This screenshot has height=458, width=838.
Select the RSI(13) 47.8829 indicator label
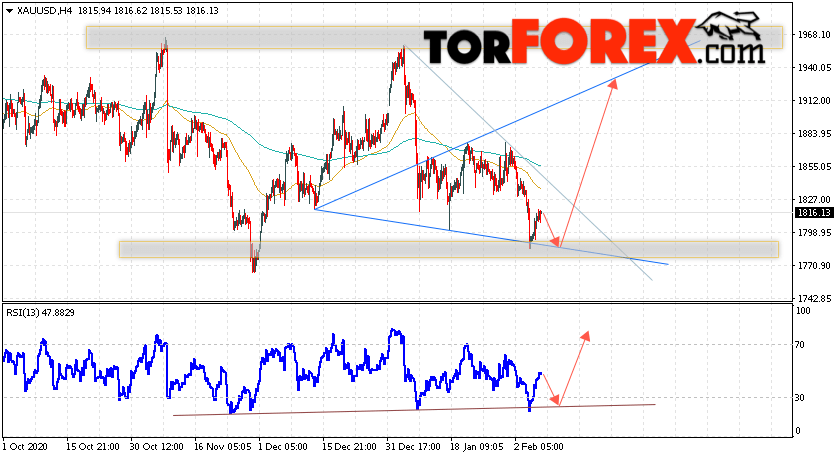40,313
